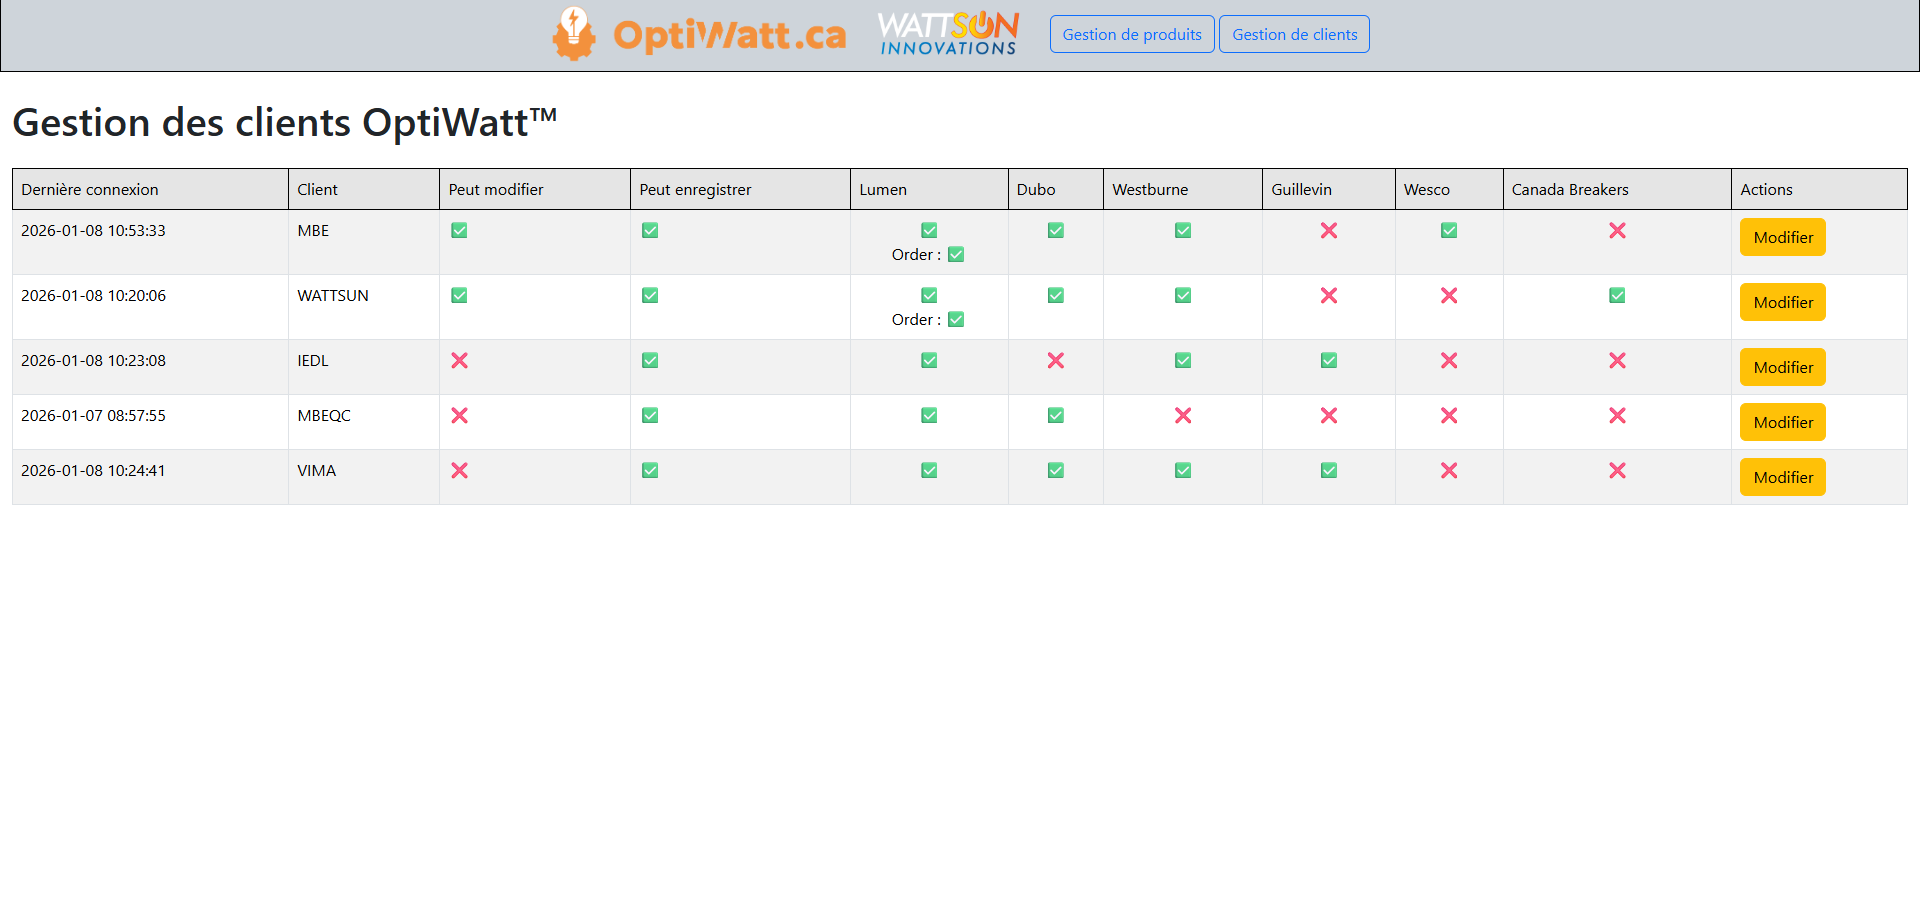Click the red X under Guillevin for MBE

point(1328,231)
